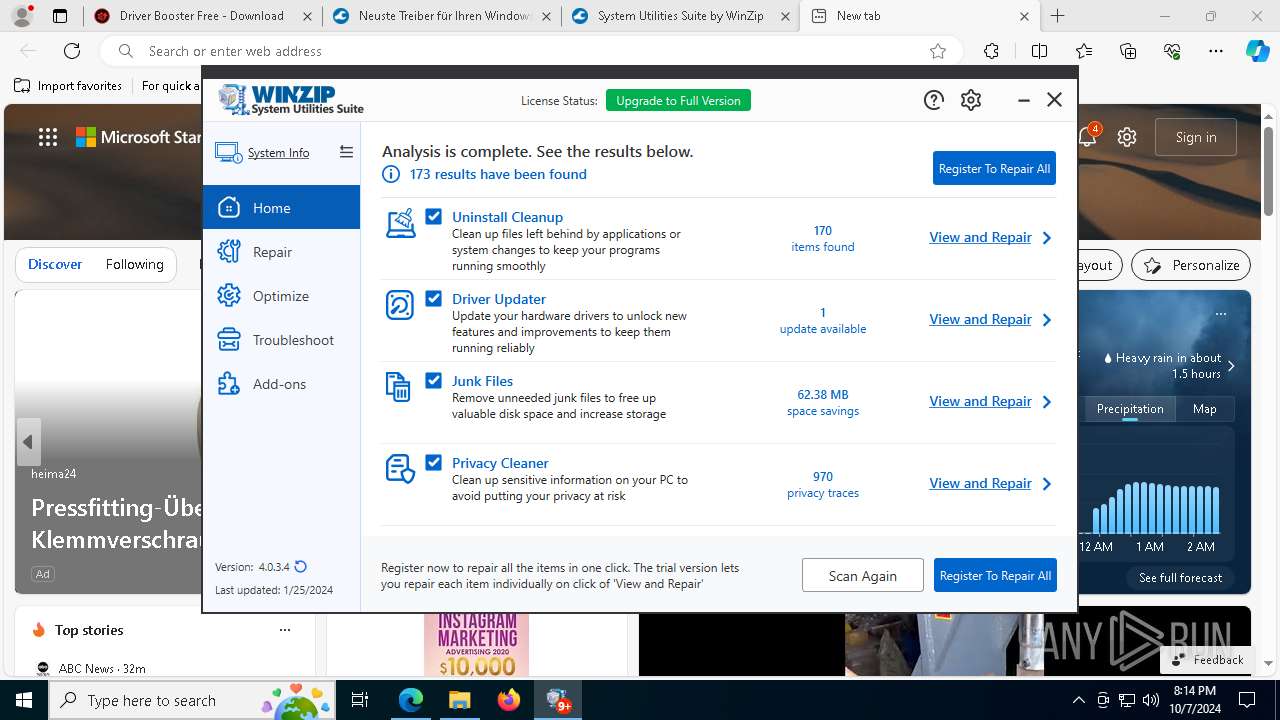The height and width of the screenshot is (720, 1280).
Task: Click bottom Register To Repair All button
Action: (x=995, y=575)
